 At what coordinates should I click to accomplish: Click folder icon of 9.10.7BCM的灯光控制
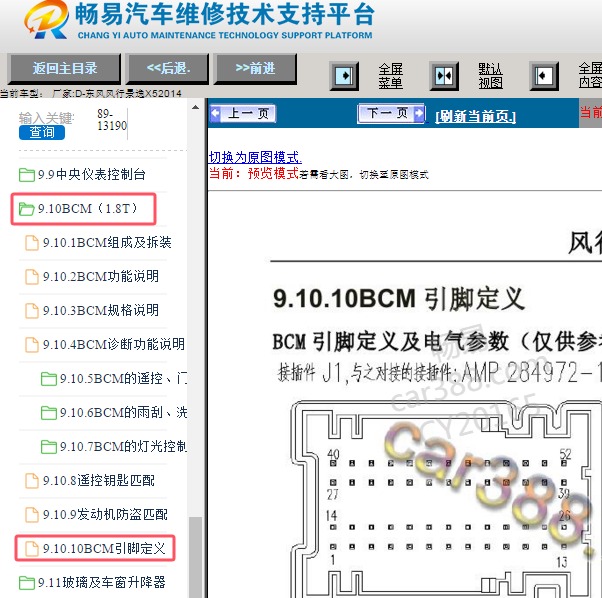49,447
